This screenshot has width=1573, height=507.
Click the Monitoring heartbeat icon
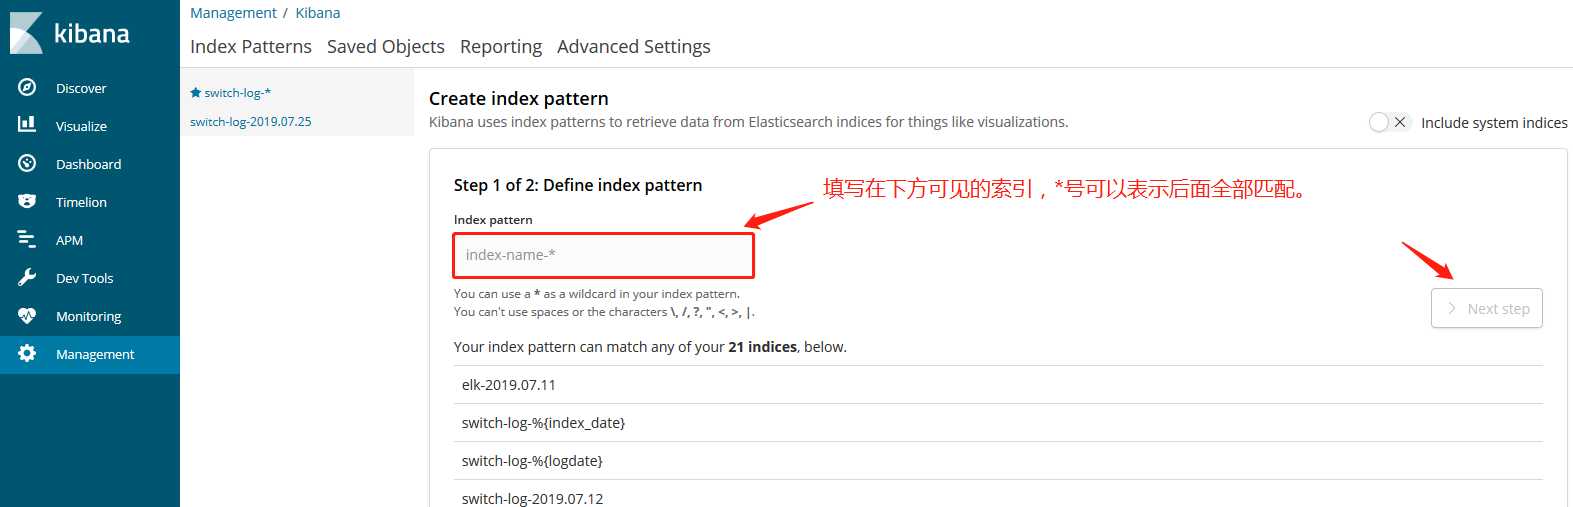27,315
